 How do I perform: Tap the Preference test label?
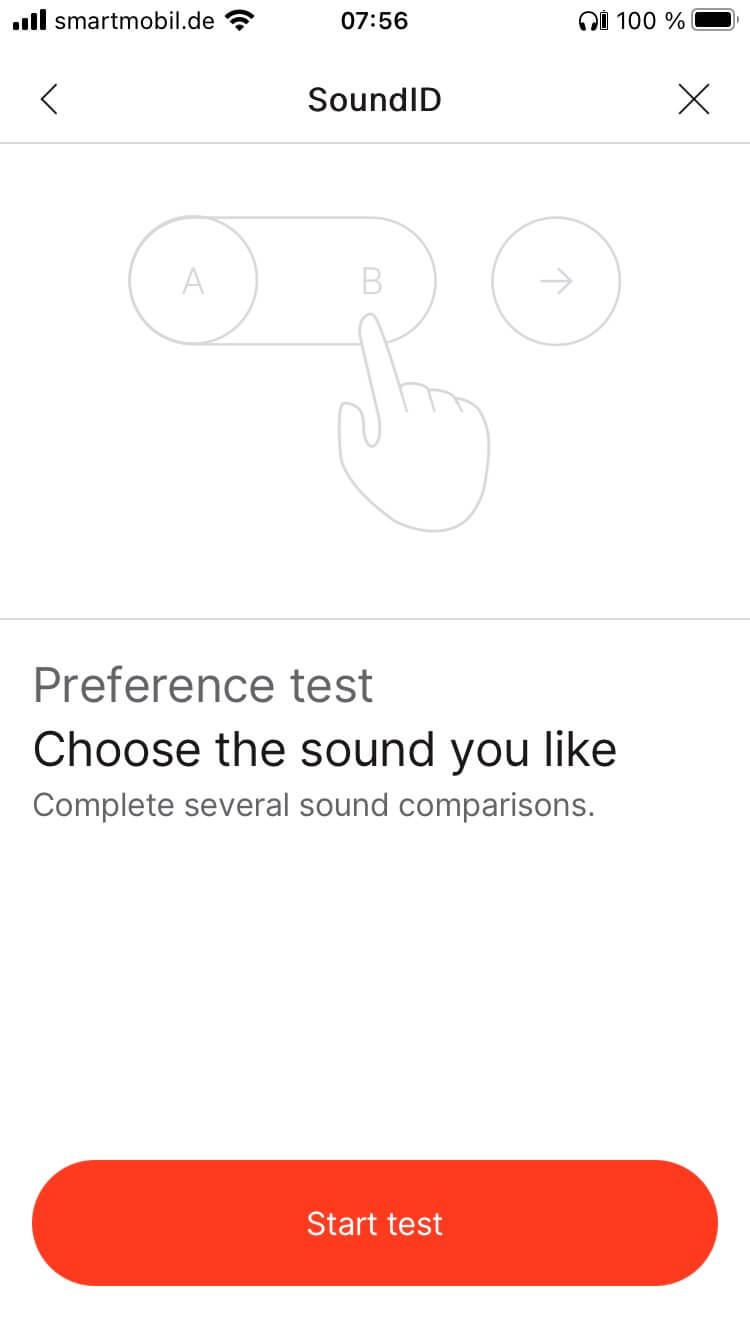203,686
